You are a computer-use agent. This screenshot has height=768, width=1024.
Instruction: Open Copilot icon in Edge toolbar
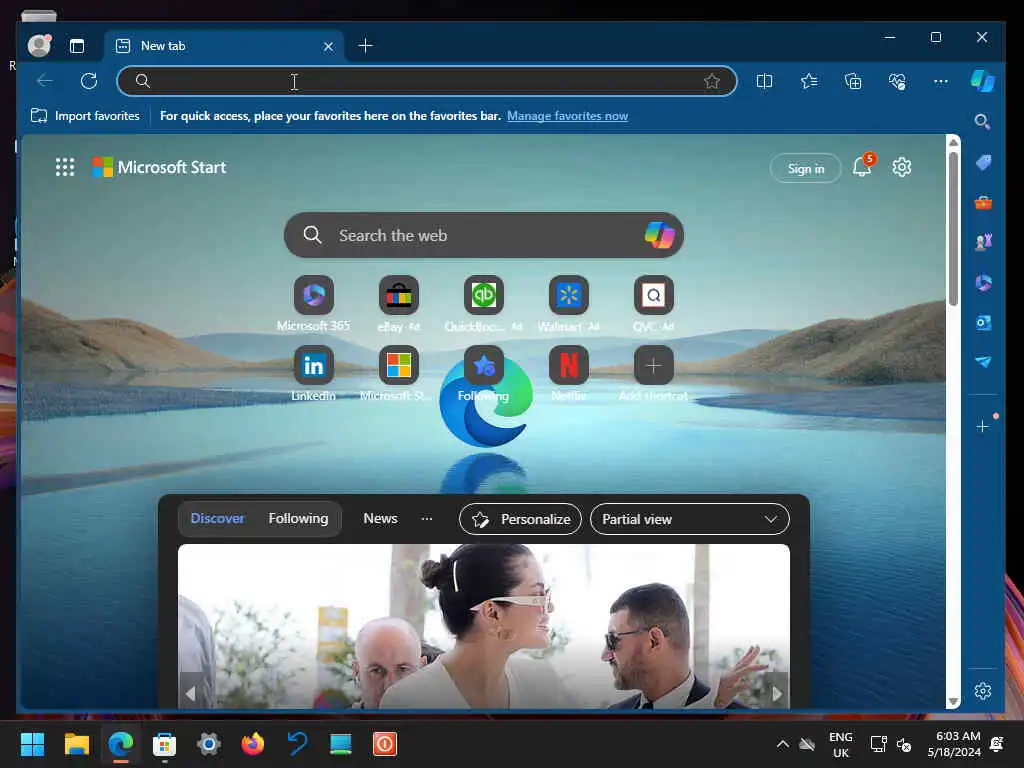point(982,81)
